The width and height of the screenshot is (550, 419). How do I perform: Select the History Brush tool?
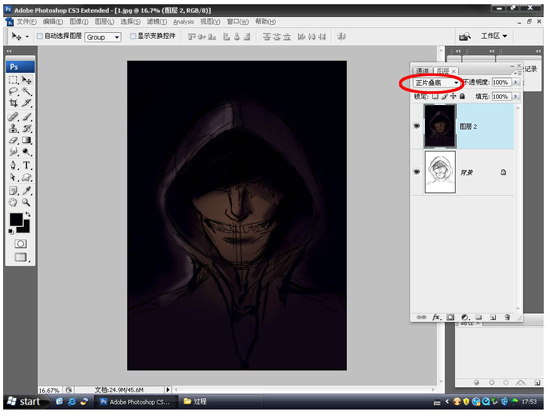click(27, 128)
